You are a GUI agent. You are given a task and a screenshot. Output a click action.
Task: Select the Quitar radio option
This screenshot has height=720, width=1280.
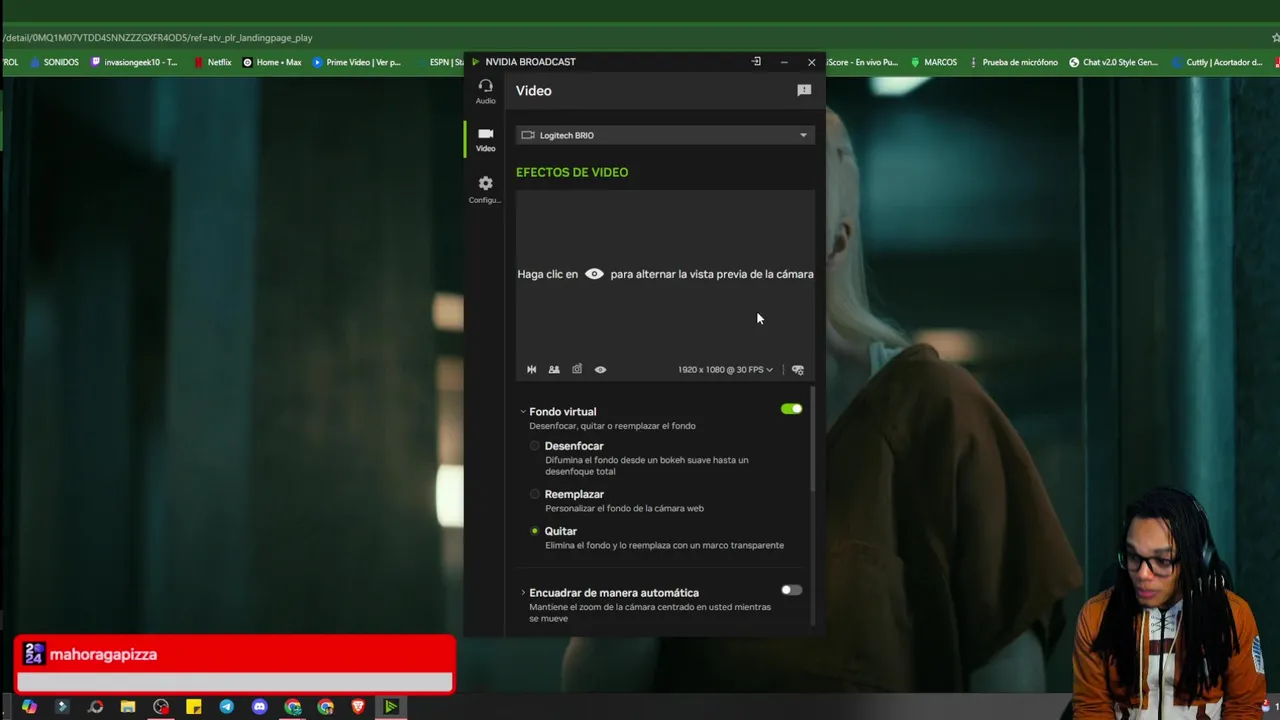click(535, 531)
